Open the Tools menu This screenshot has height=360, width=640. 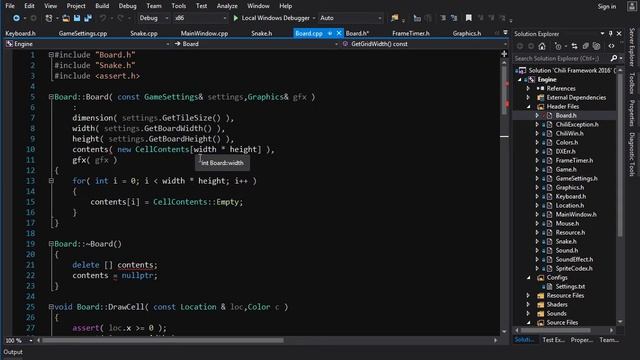[178, 6]
